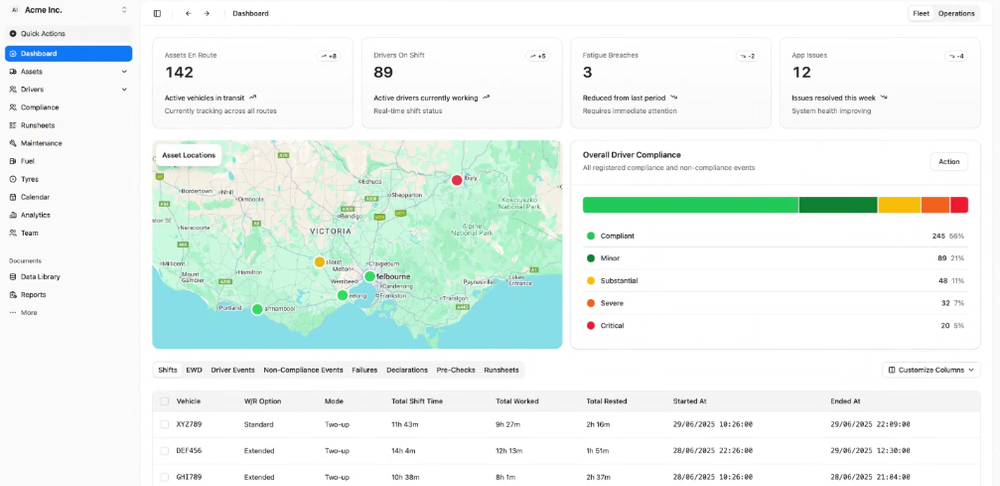
Task: Click the yellow map marker near Ballarat
Action: tap(320, 261)
